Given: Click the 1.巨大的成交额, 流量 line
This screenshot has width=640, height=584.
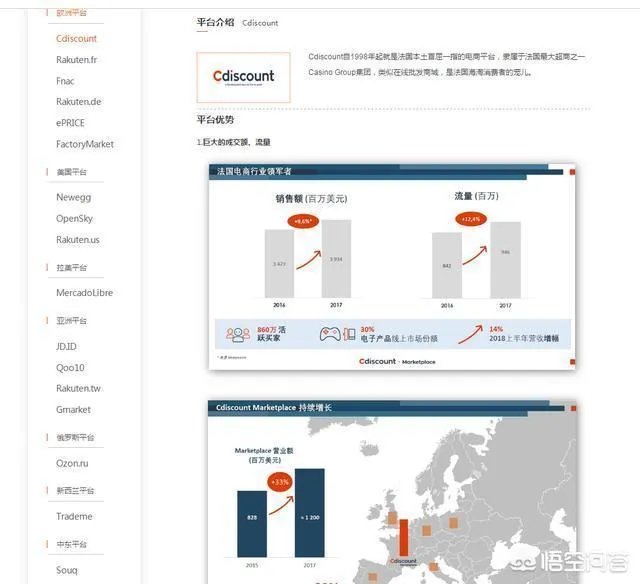Looking at the screenshot, I should (x=233, y=142).
